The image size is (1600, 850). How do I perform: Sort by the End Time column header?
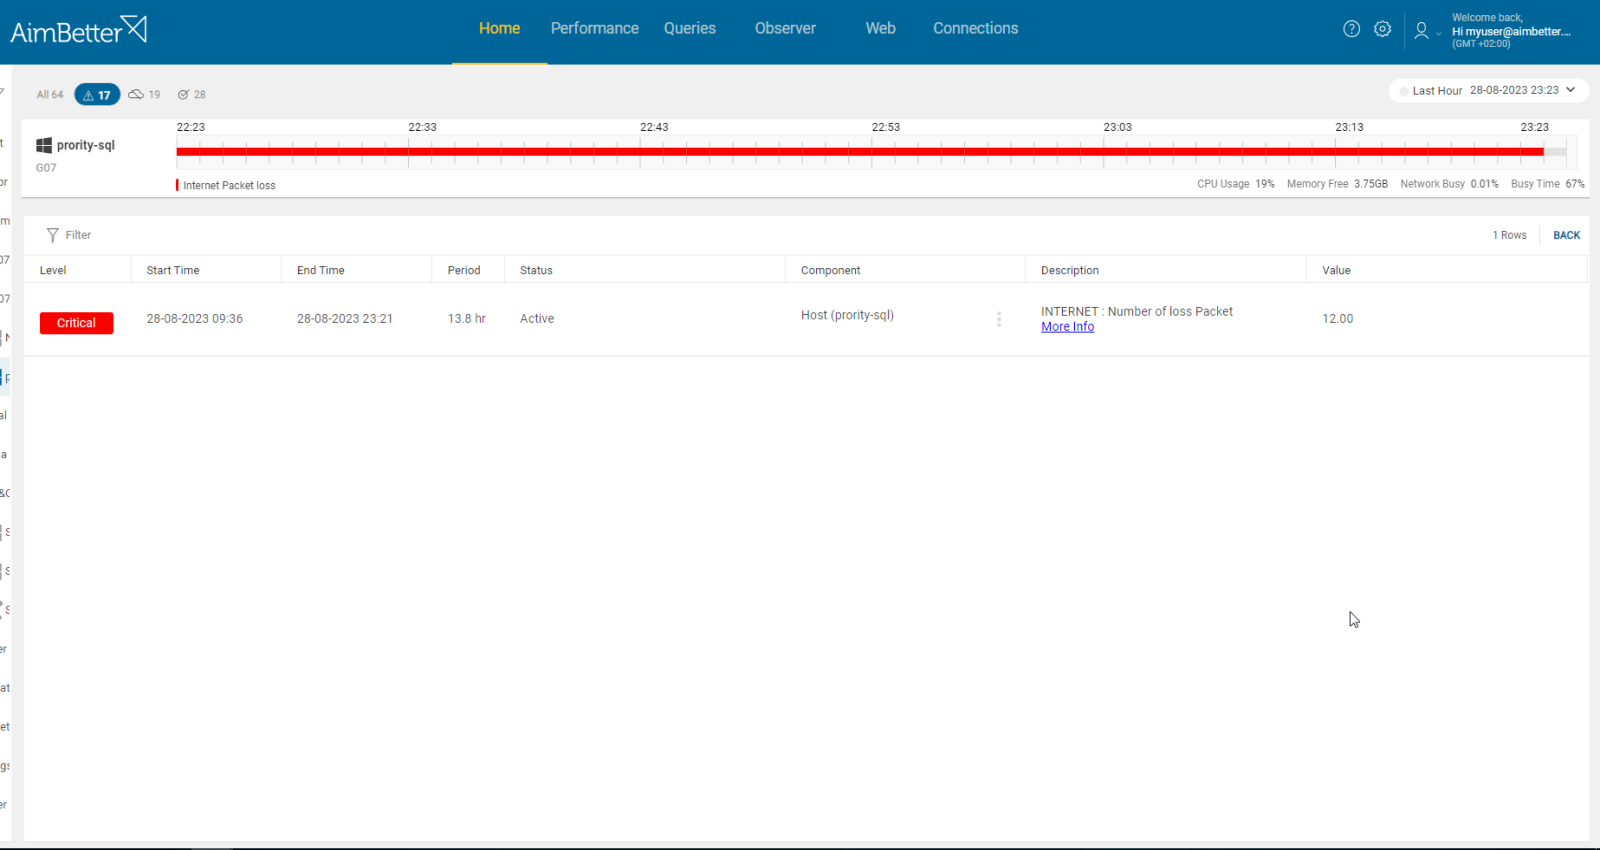[321, 271]
